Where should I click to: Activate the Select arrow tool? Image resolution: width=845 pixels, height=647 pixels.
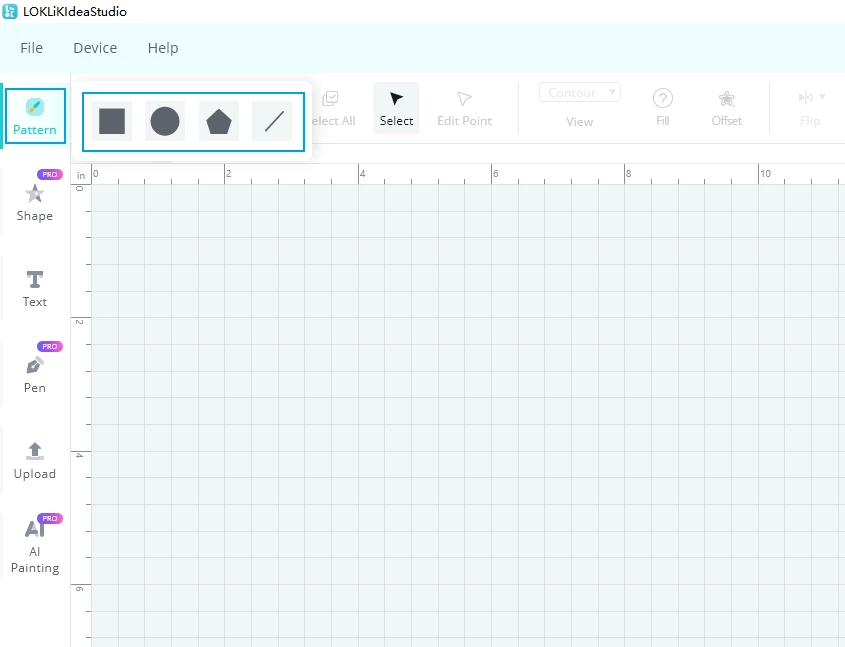tap(396, 108)
